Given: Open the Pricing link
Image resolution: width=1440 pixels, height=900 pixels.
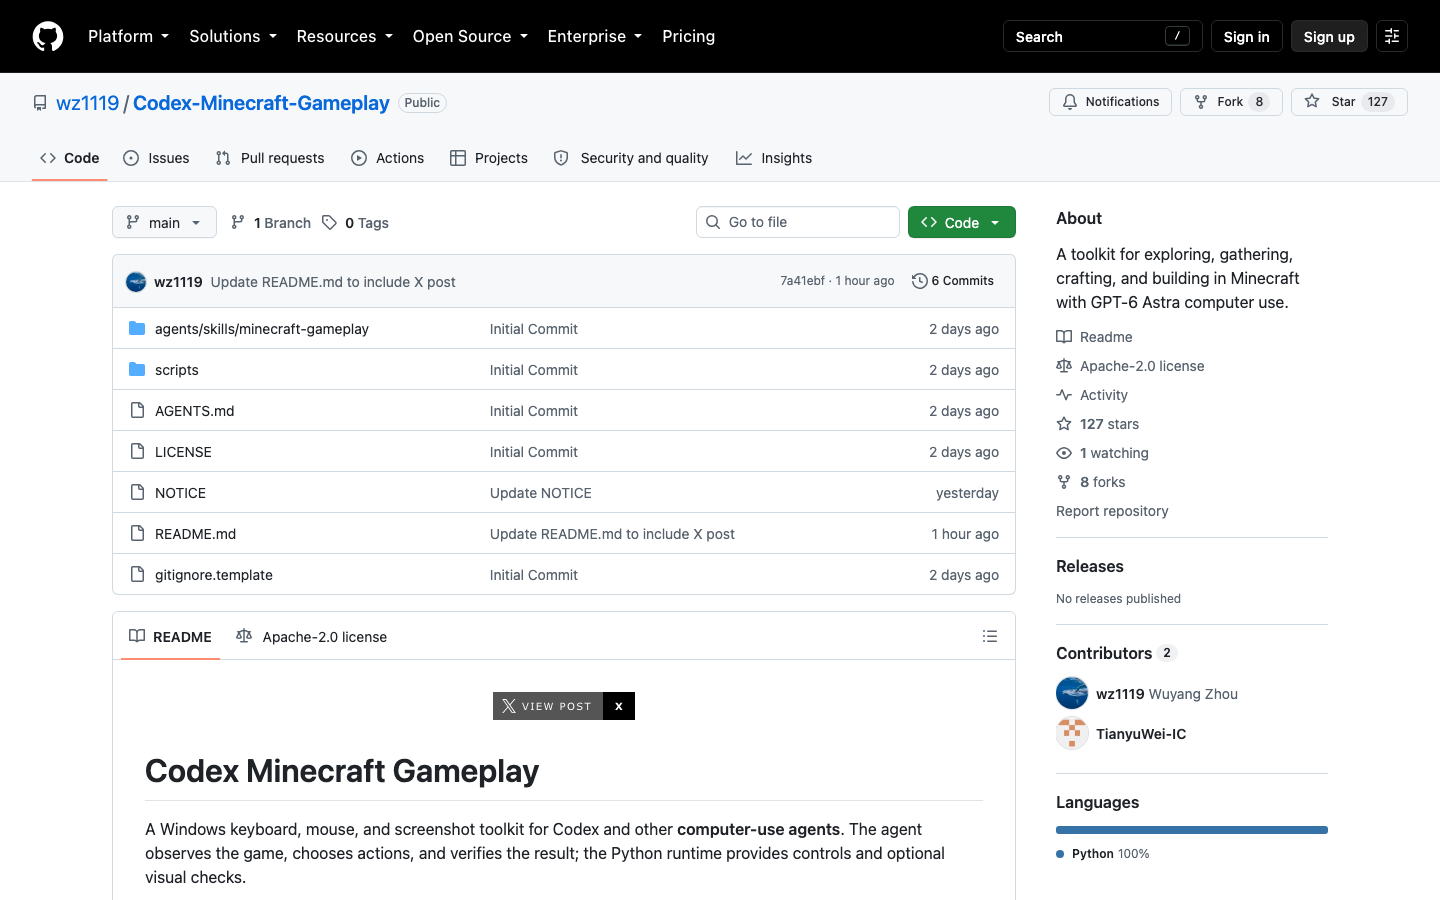Looking at the screenshot, I should click(x=689, y=36).
